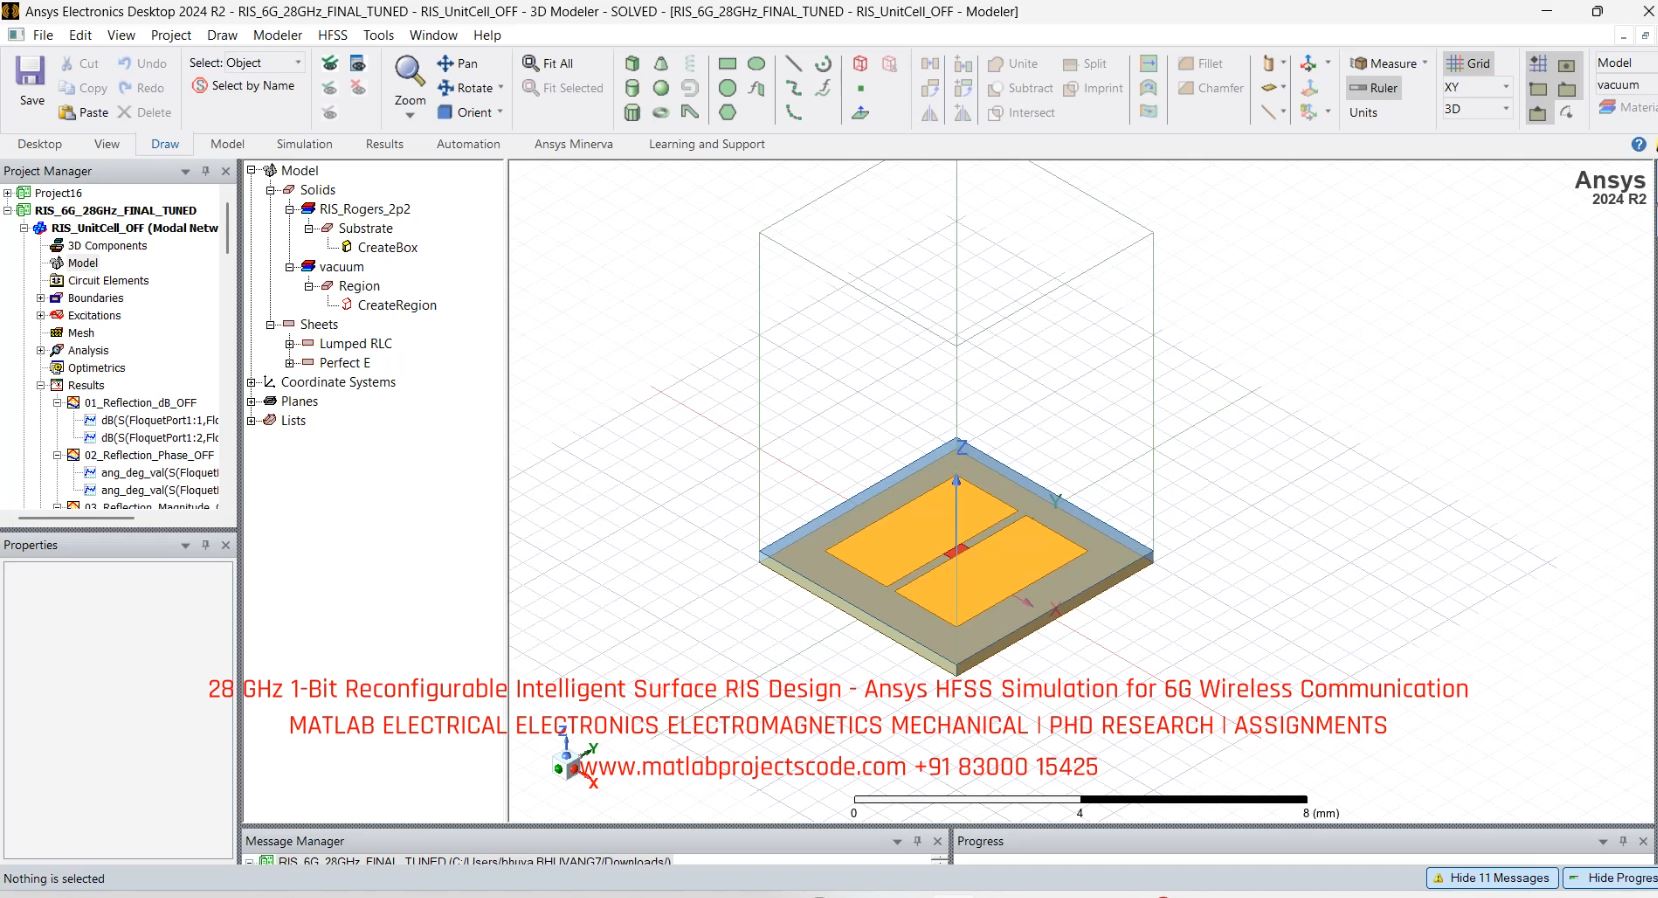
Task: Open the 3D movement mode dropdown
Action: click(1476, 109)
